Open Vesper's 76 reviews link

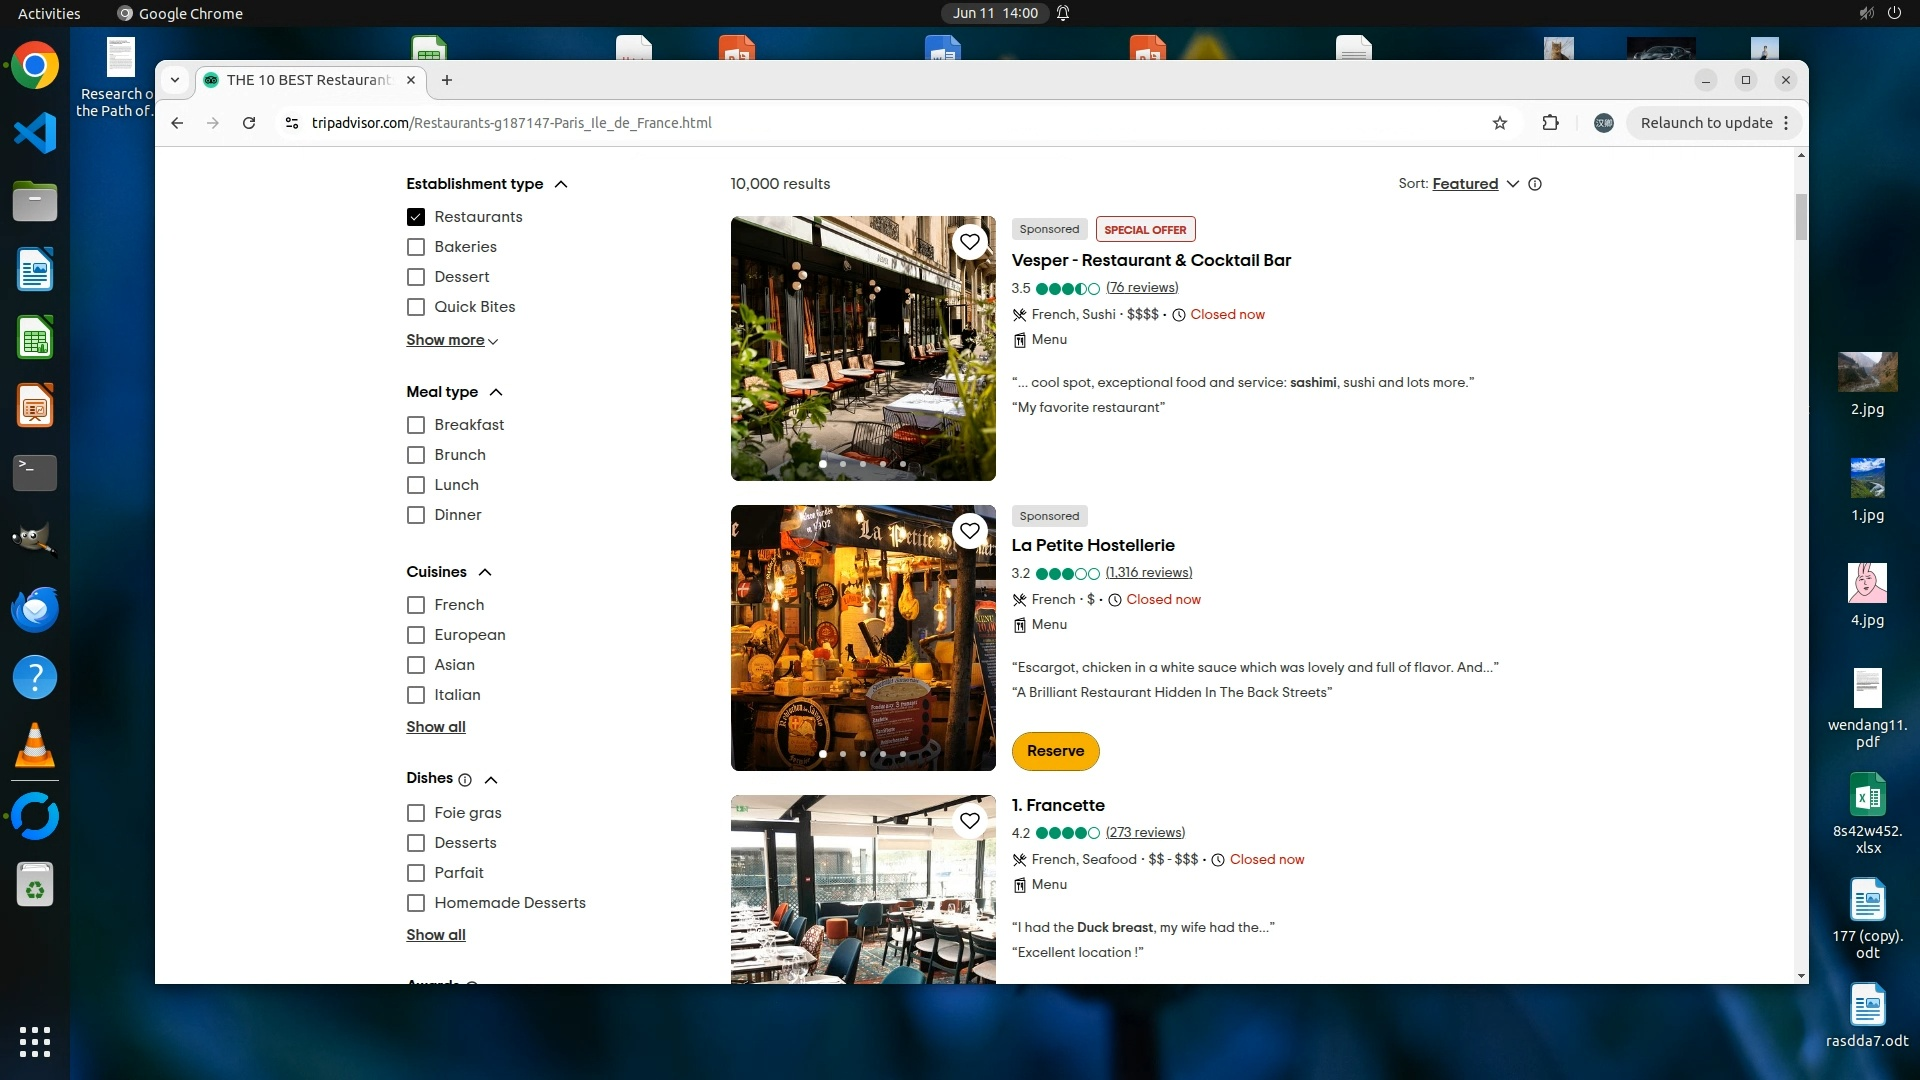[x=1142, y=288]
